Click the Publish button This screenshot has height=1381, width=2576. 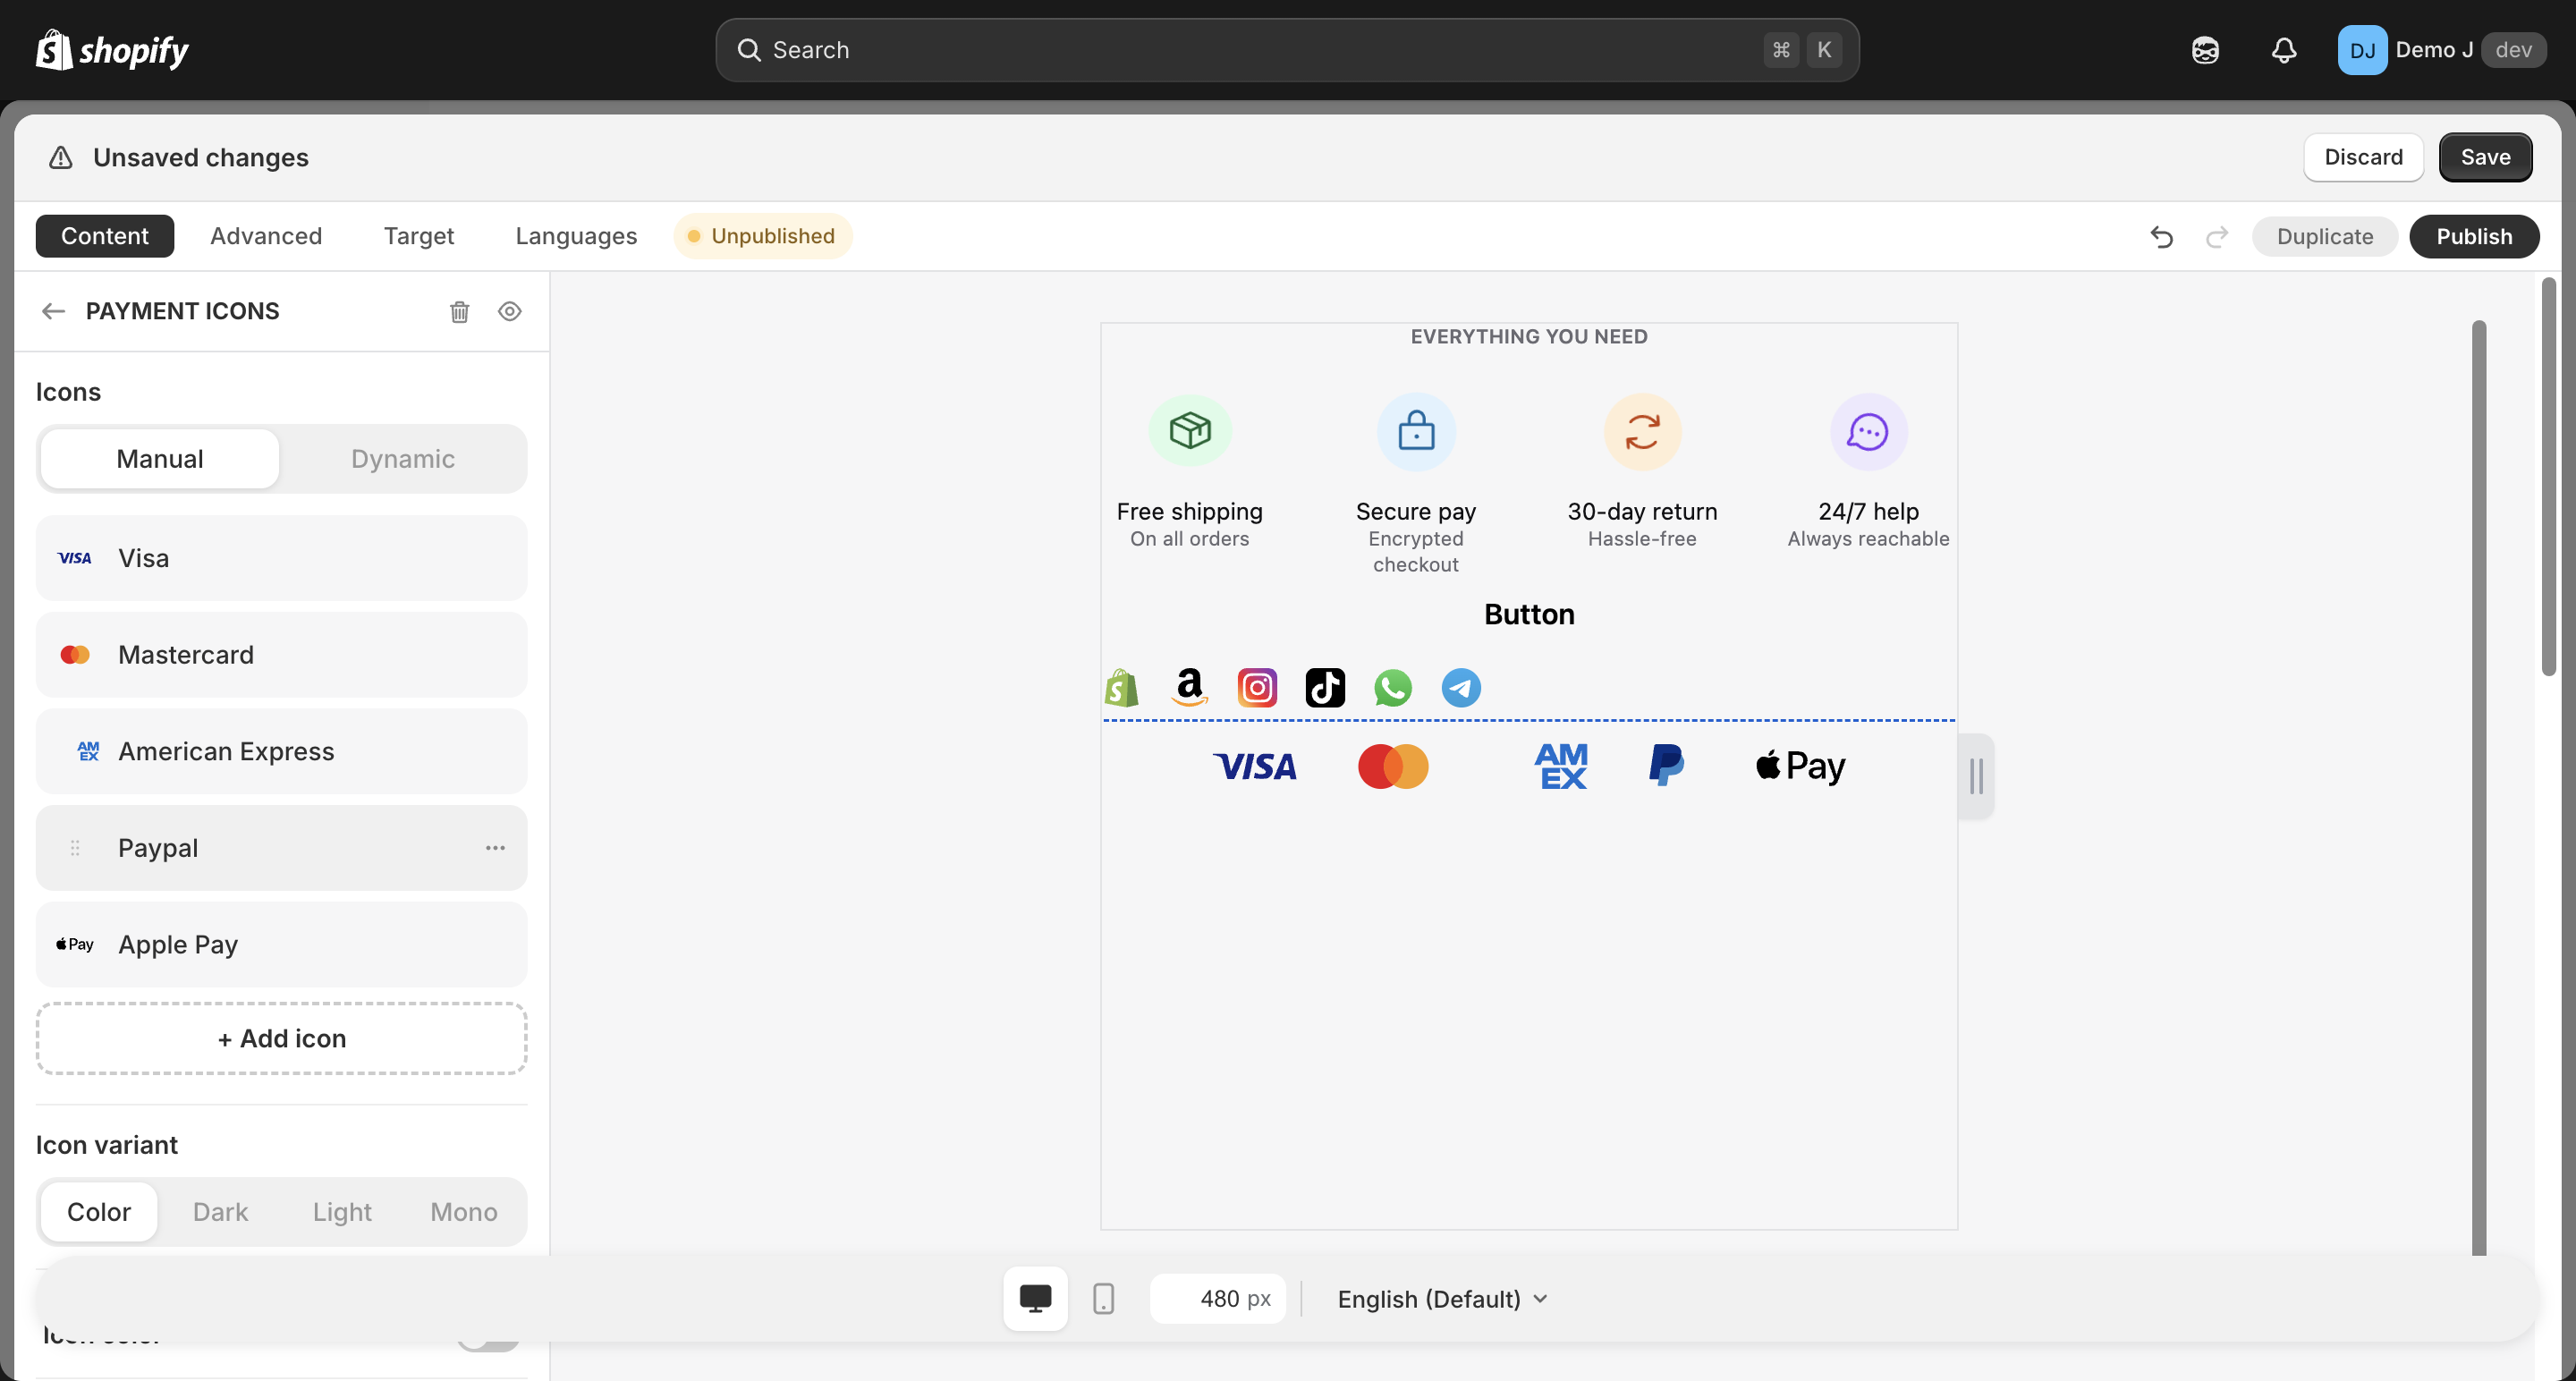coord(2474,237)
